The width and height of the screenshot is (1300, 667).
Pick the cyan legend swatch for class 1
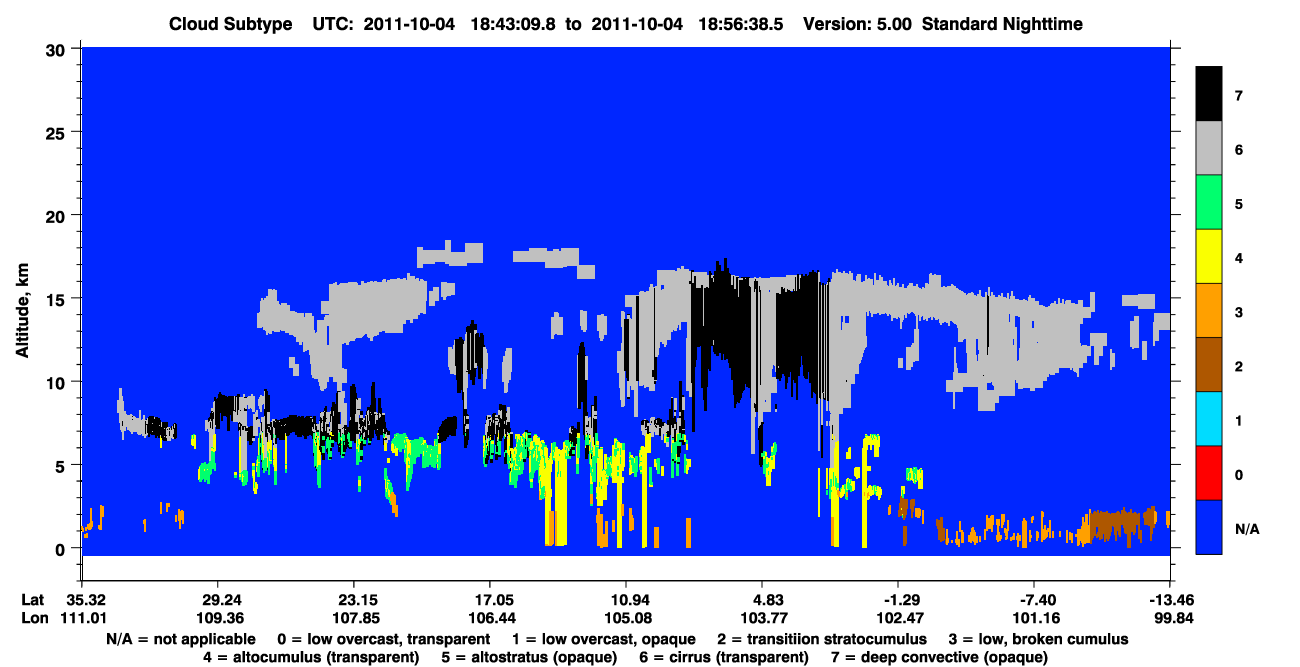click(1209, 419)
